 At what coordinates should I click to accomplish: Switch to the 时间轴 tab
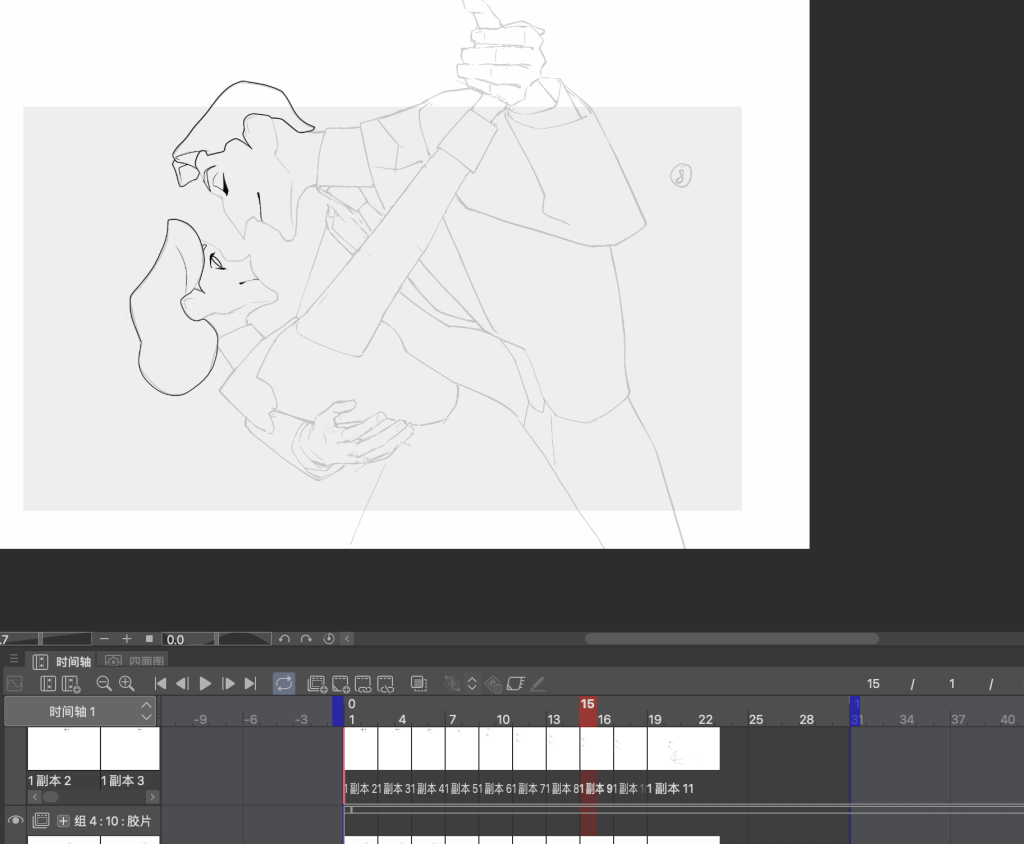click(63, 662)
